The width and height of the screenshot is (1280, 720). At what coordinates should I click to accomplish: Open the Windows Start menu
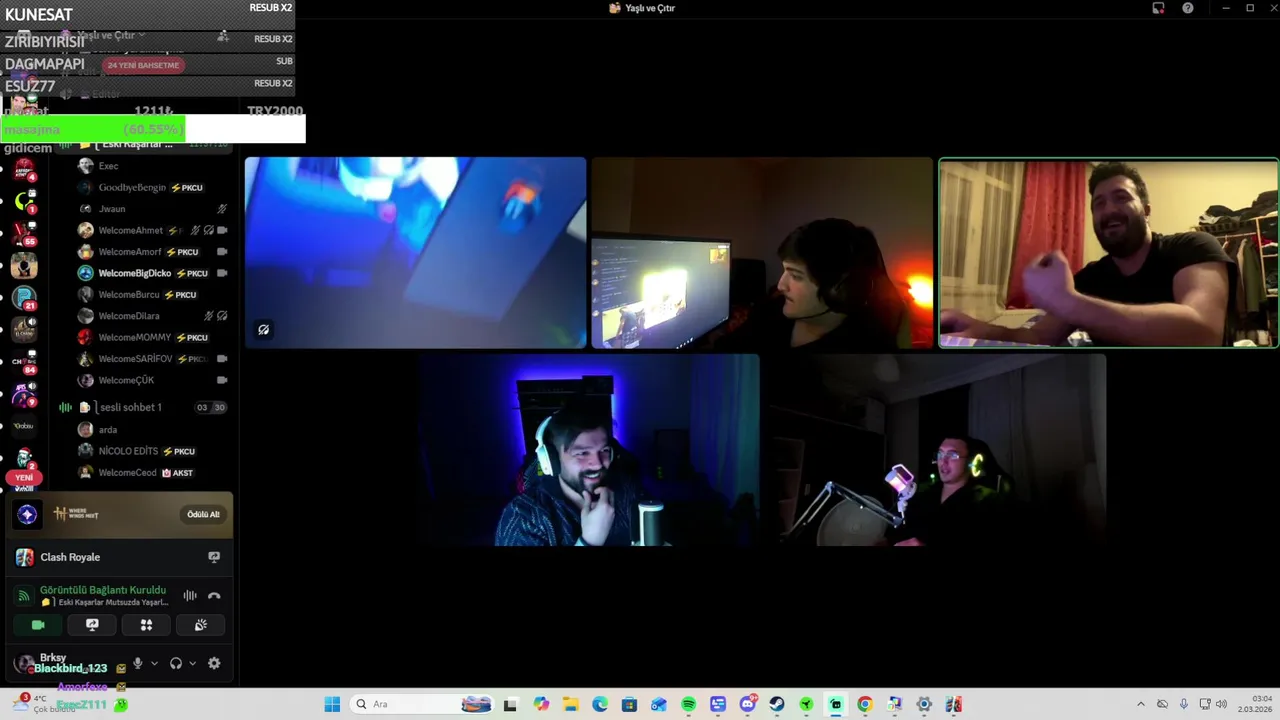point(332,704)
